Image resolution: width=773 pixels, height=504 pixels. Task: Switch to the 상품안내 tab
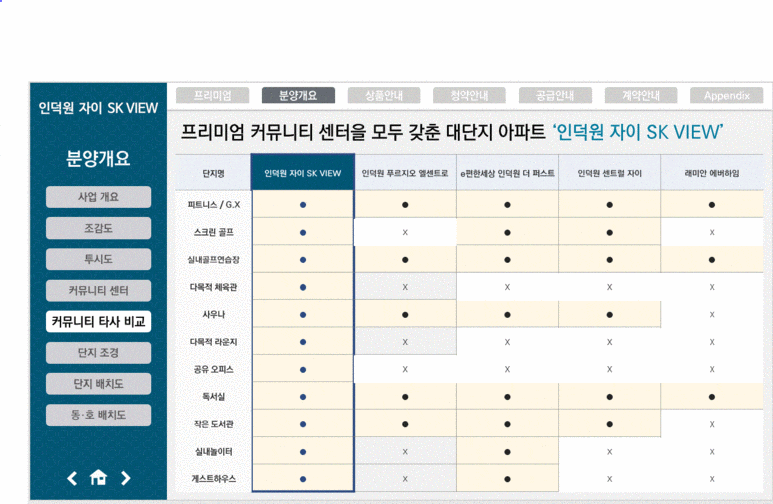(x=384, y=95)
